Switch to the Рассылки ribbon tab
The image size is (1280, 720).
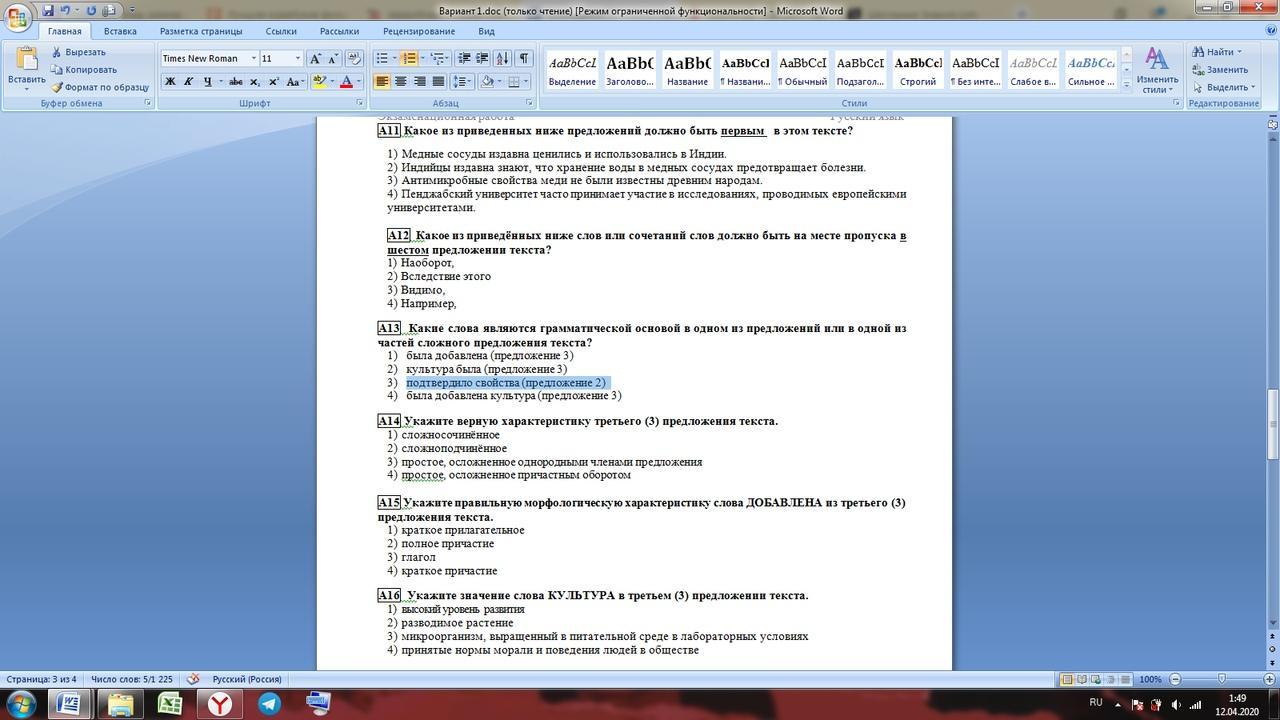340,31
